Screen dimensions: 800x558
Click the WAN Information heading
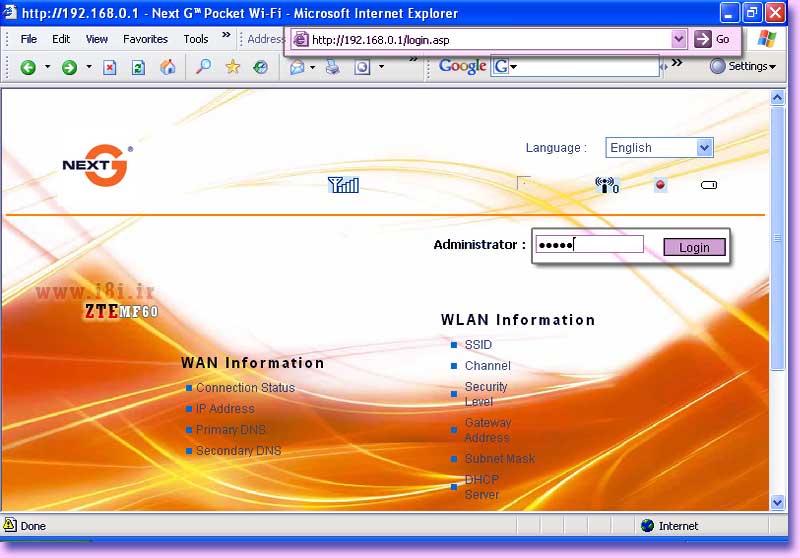coord(252,363)
